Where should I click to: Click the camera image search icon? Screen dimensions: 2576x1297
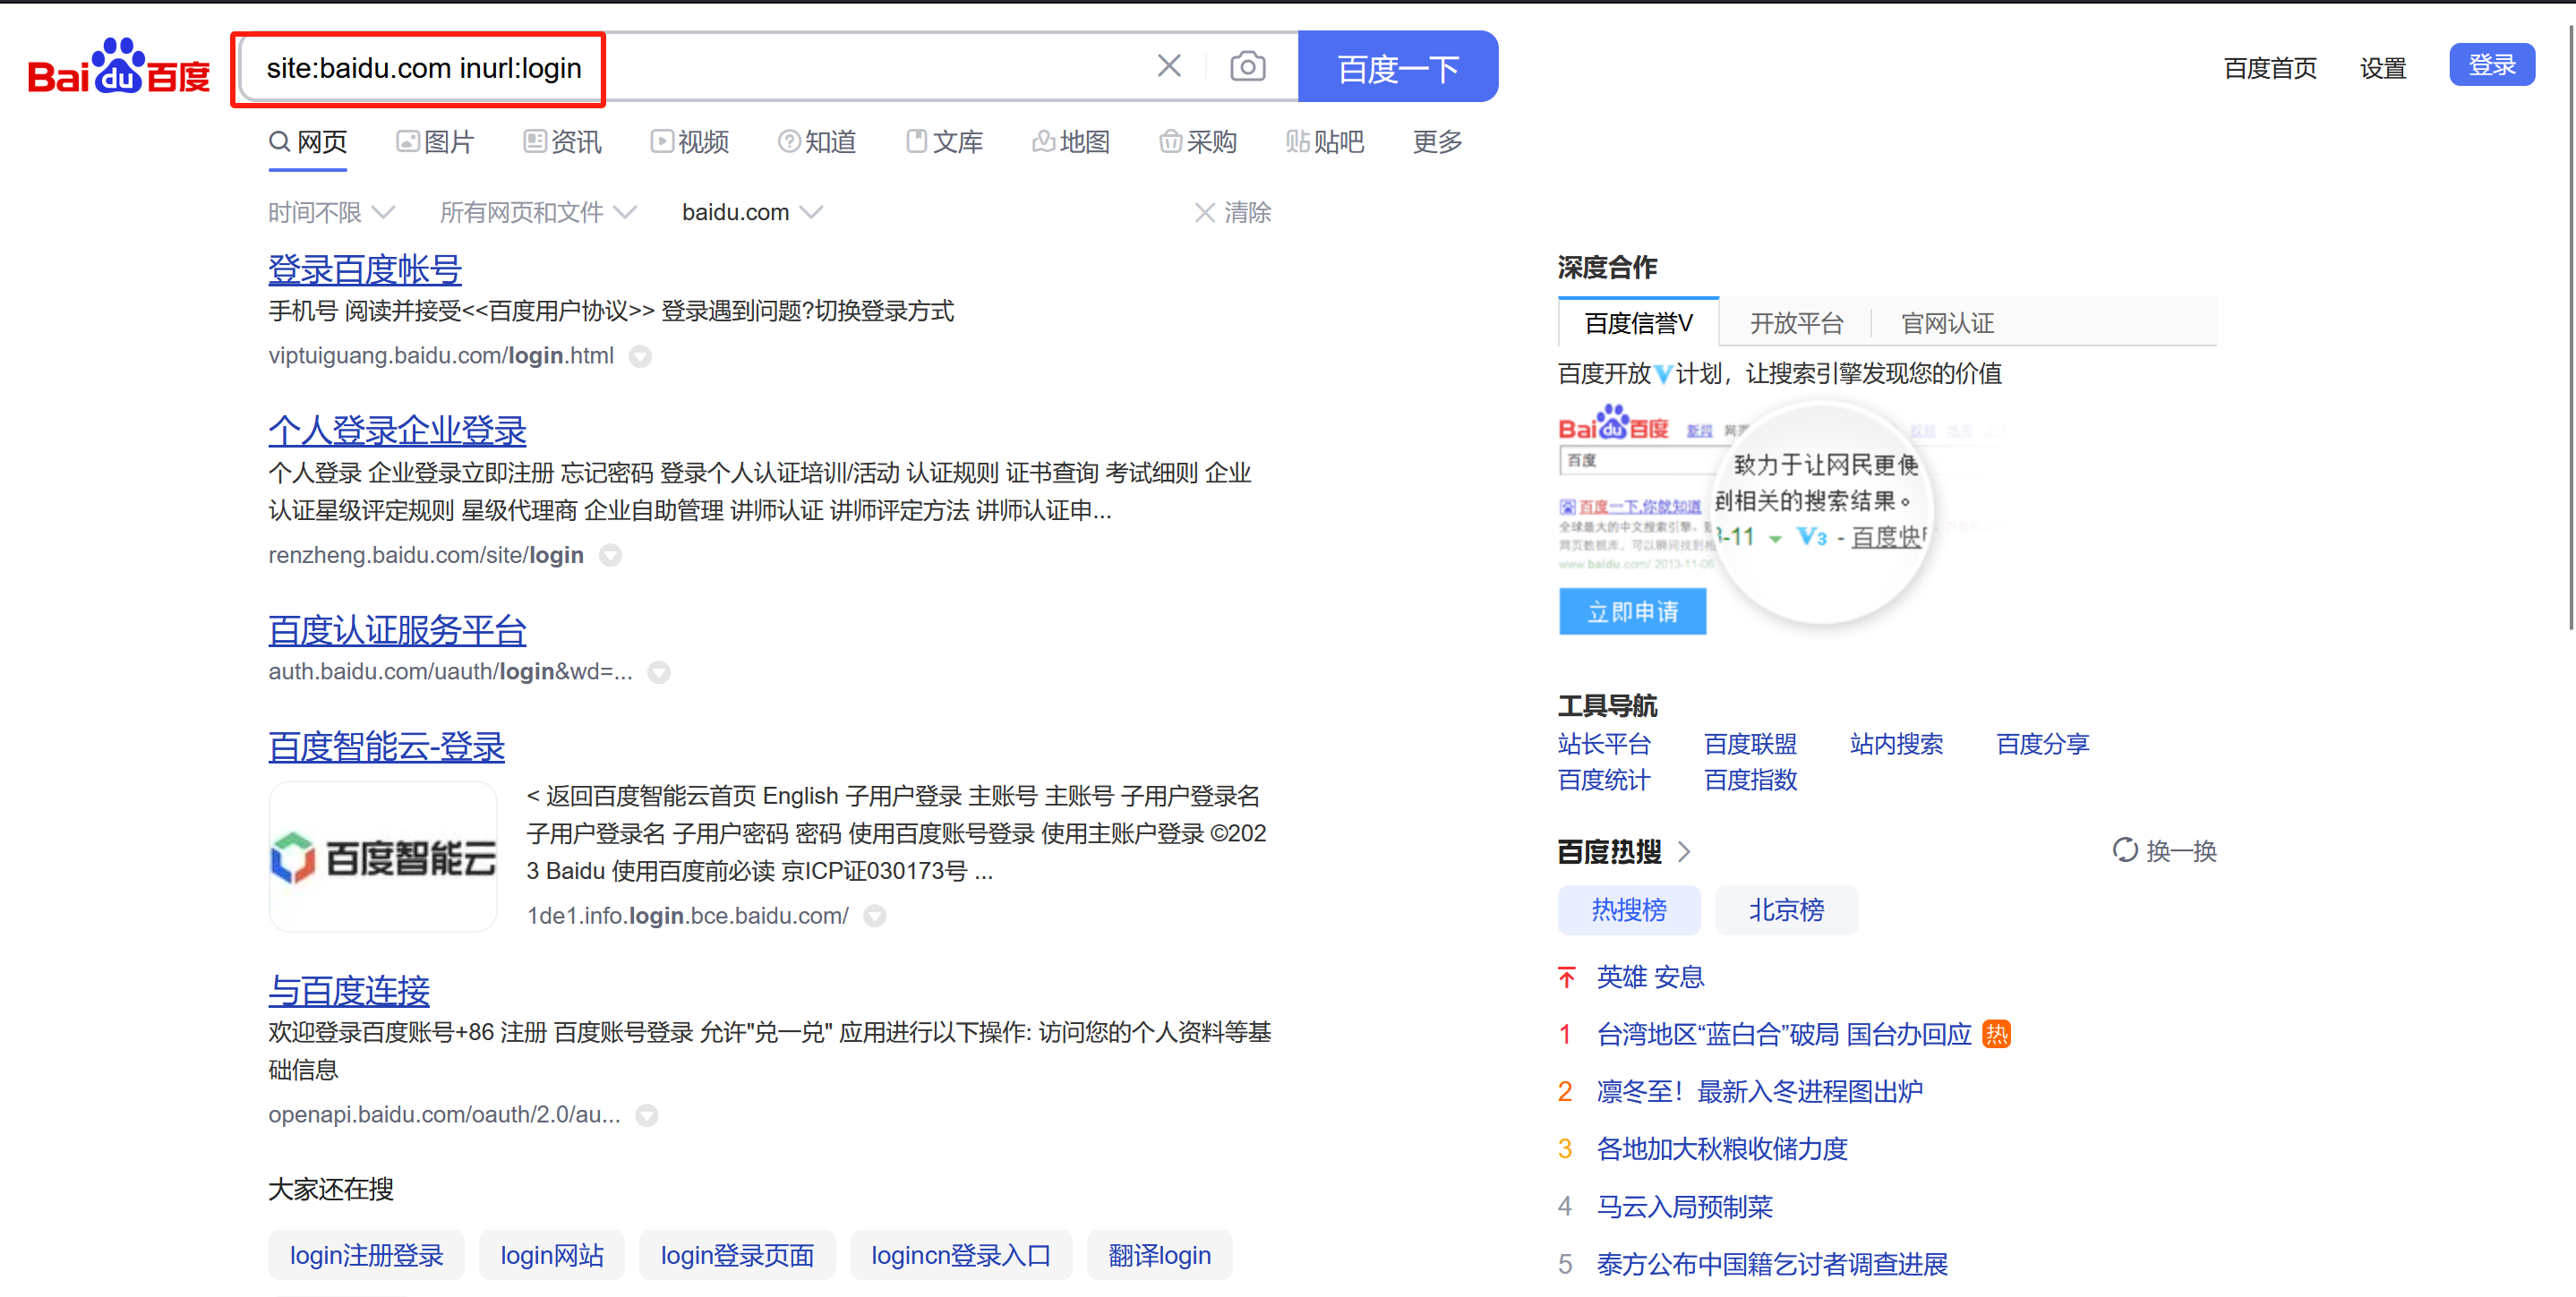coord(1247,67)
